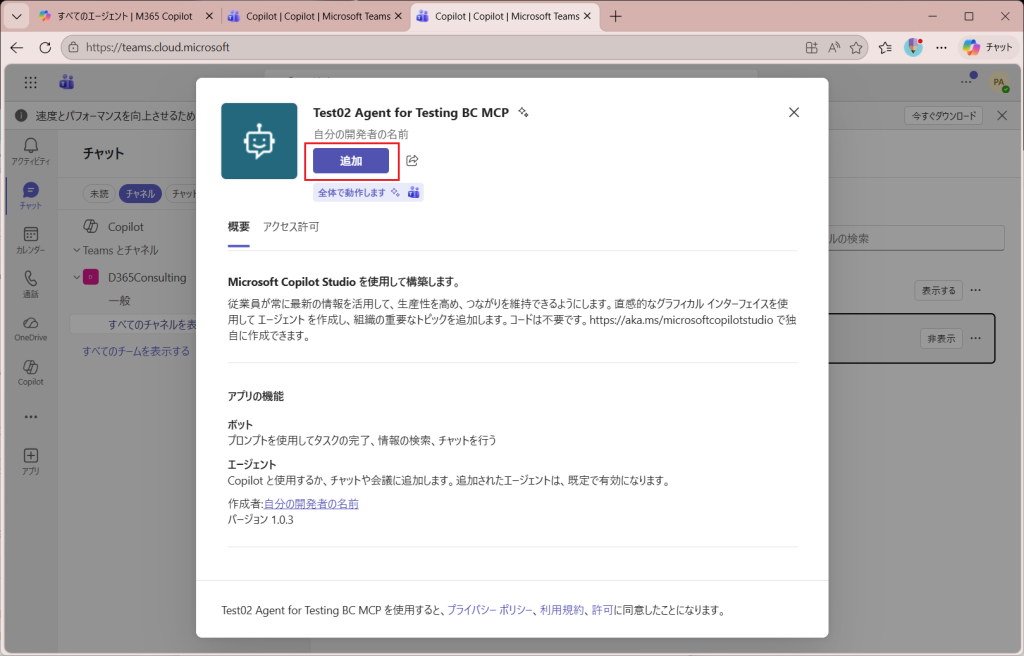Click the share link icon beside 追加
This screenshot has height=656, width=1024.
click(412, 161)
